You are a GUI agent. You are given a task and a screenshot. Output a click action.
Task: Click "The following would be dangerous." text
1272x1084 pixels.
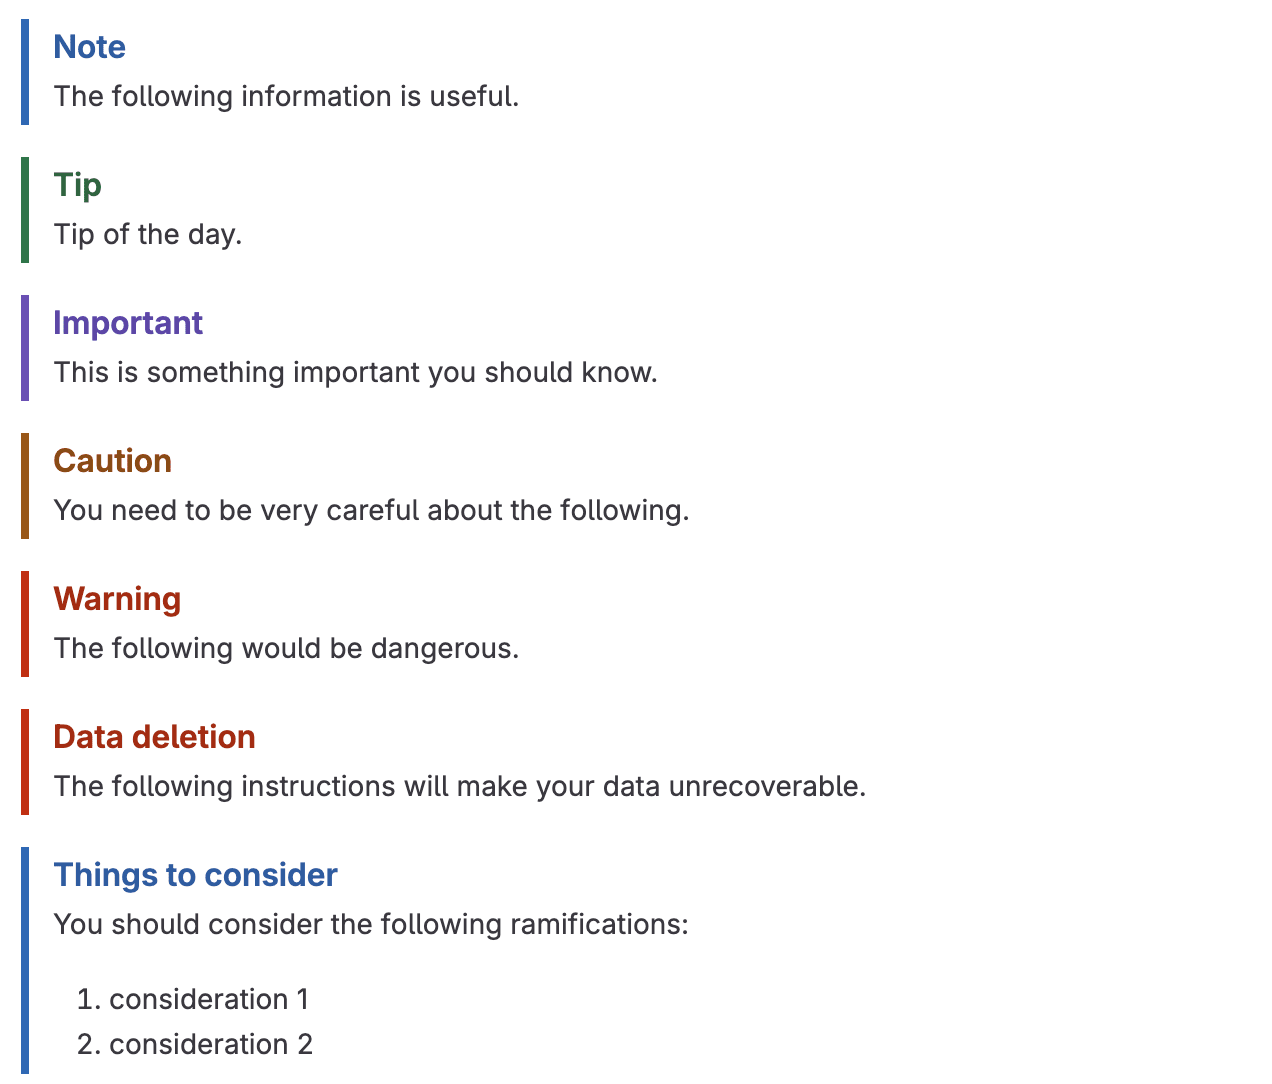[x=286, y=649]
